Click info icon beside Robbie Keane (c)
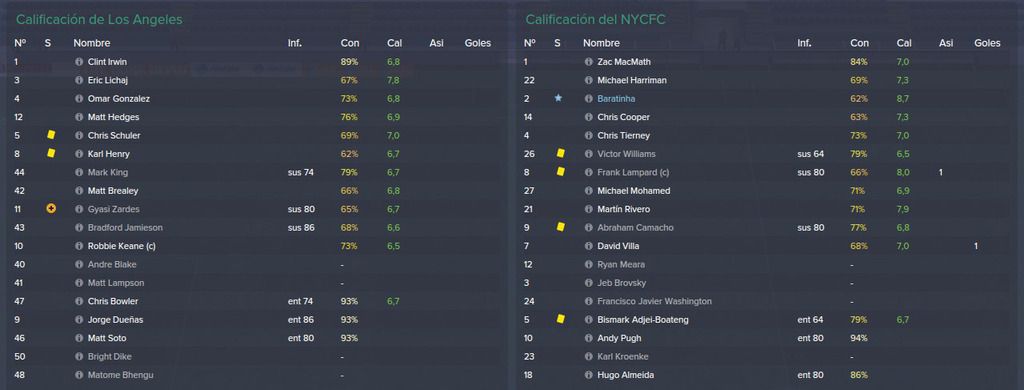The image size is (1024, 390). pyautogui.click(x=79, y=246)
